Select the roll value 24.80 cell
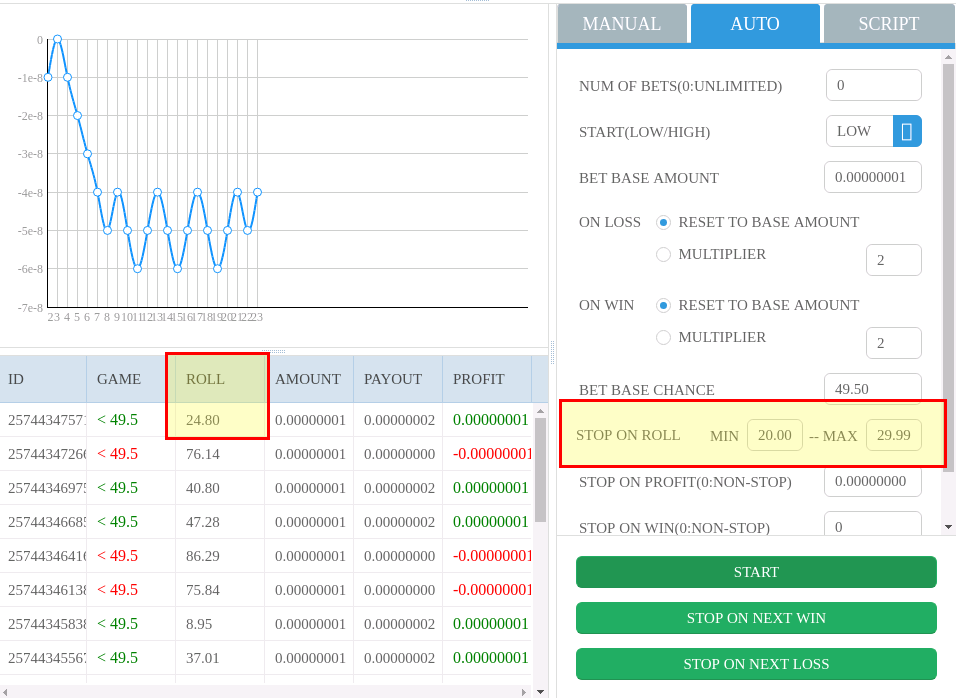Viewport: 956px width, 698px height. coord(220,420)
